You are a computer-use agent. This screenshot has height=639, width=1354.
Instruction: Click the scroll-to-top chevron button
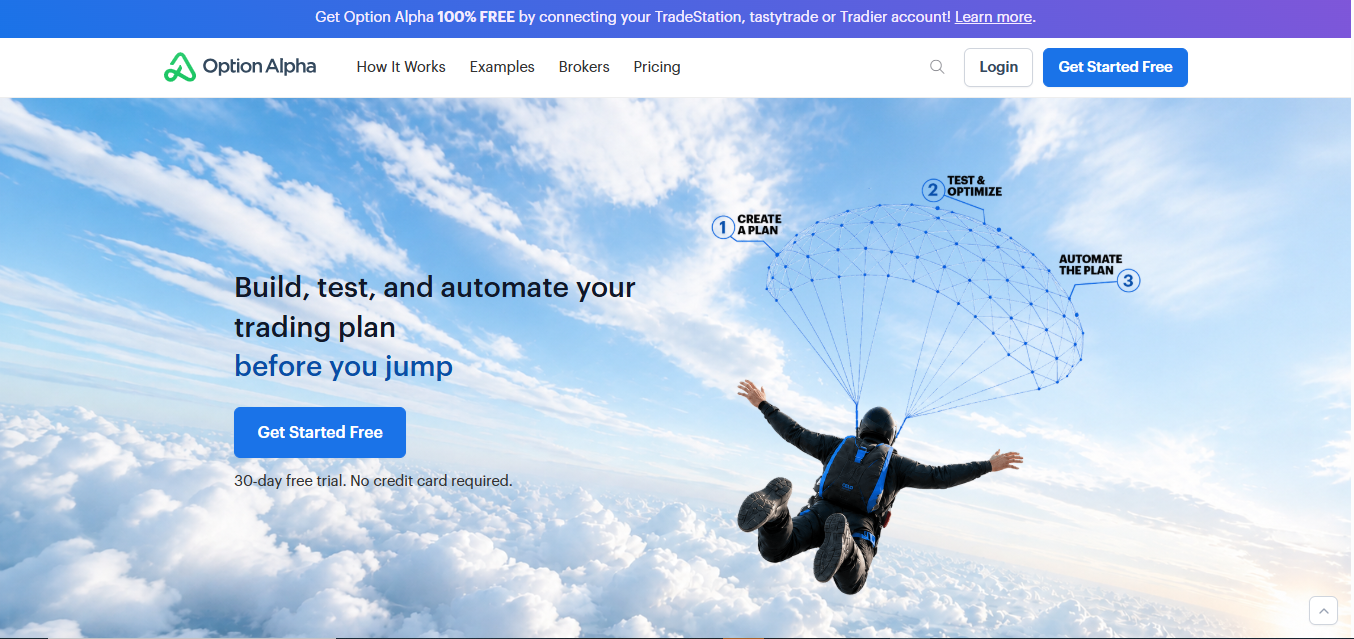pos(1323,610)
